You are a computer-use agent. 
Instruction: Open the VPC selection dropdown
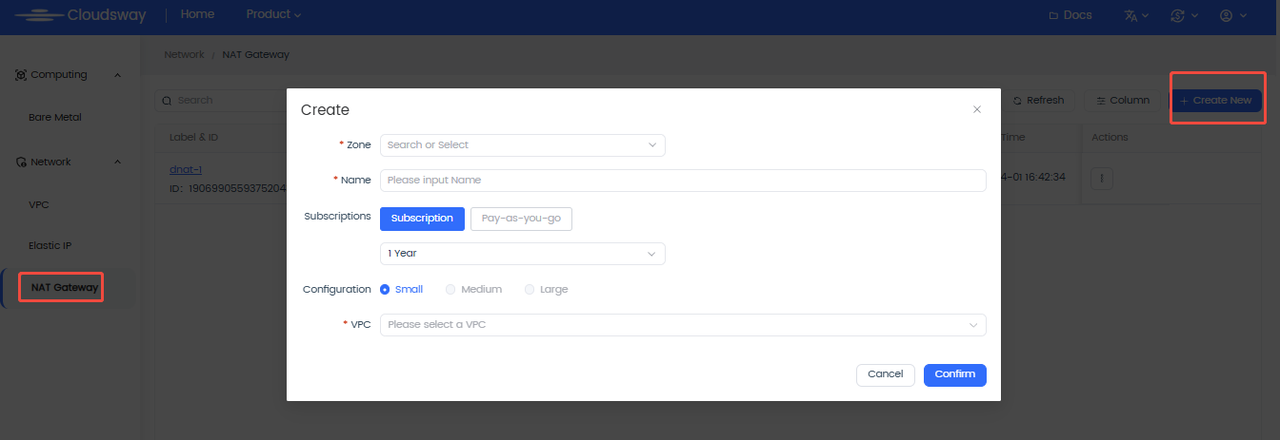[683, 325]
